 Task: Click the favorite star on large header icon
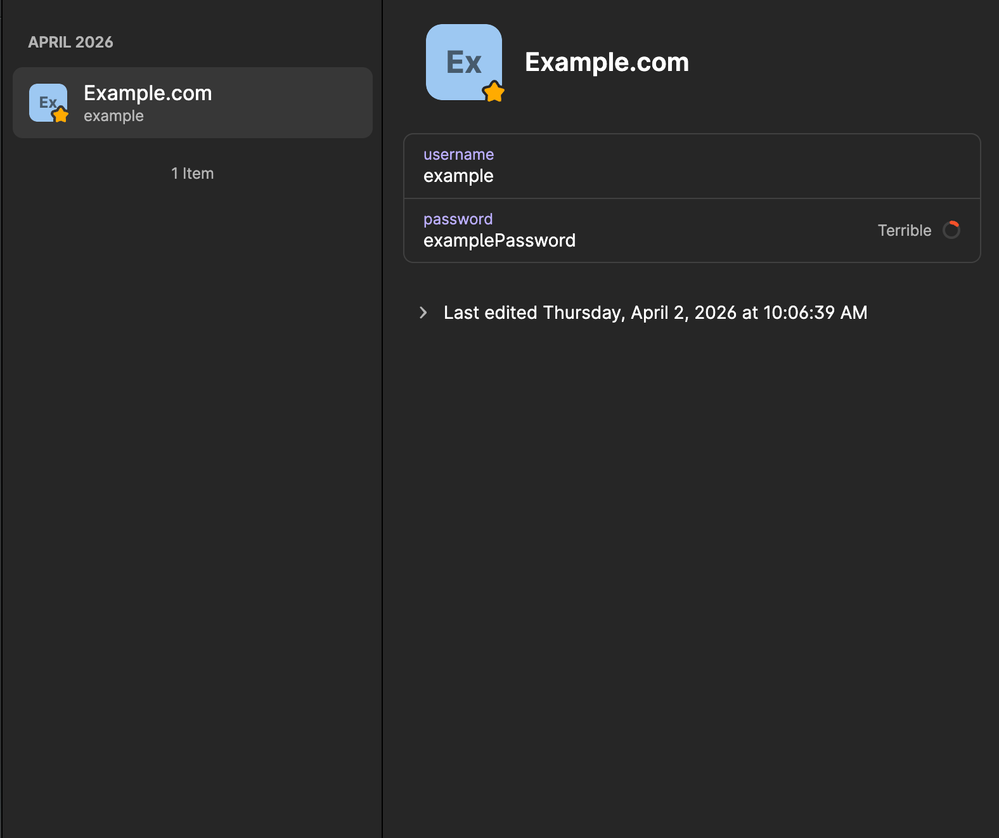tap(493, 92)
